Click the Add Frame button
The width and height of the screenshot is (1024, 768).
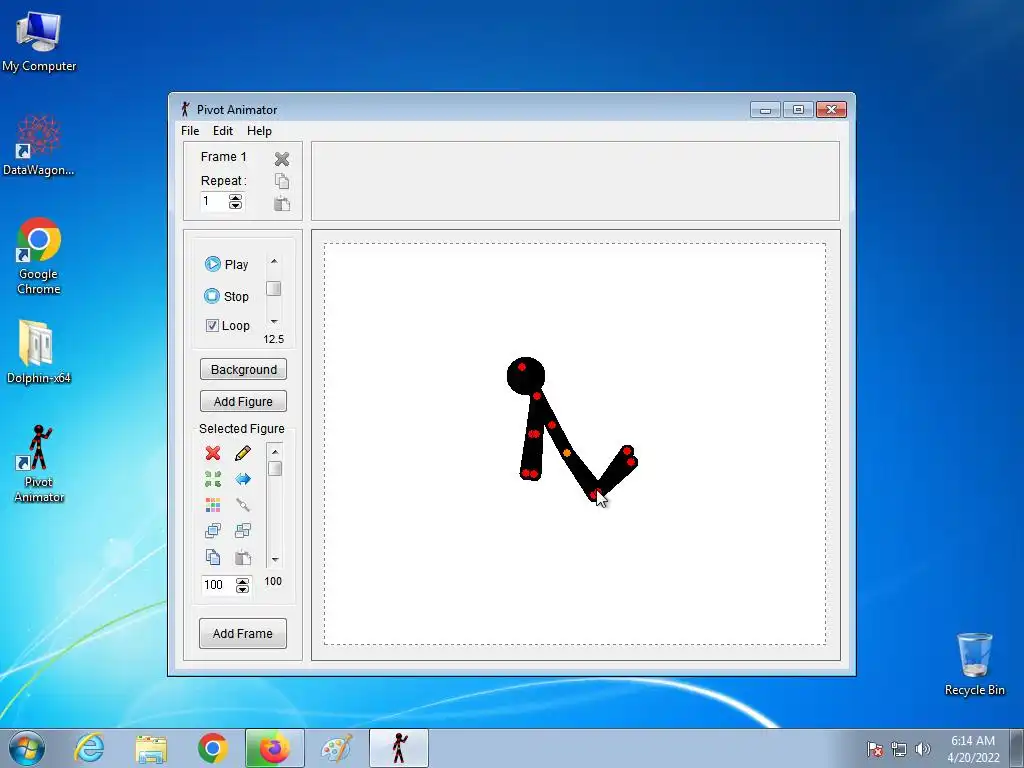pyautogui.click(x=243, y=633)
